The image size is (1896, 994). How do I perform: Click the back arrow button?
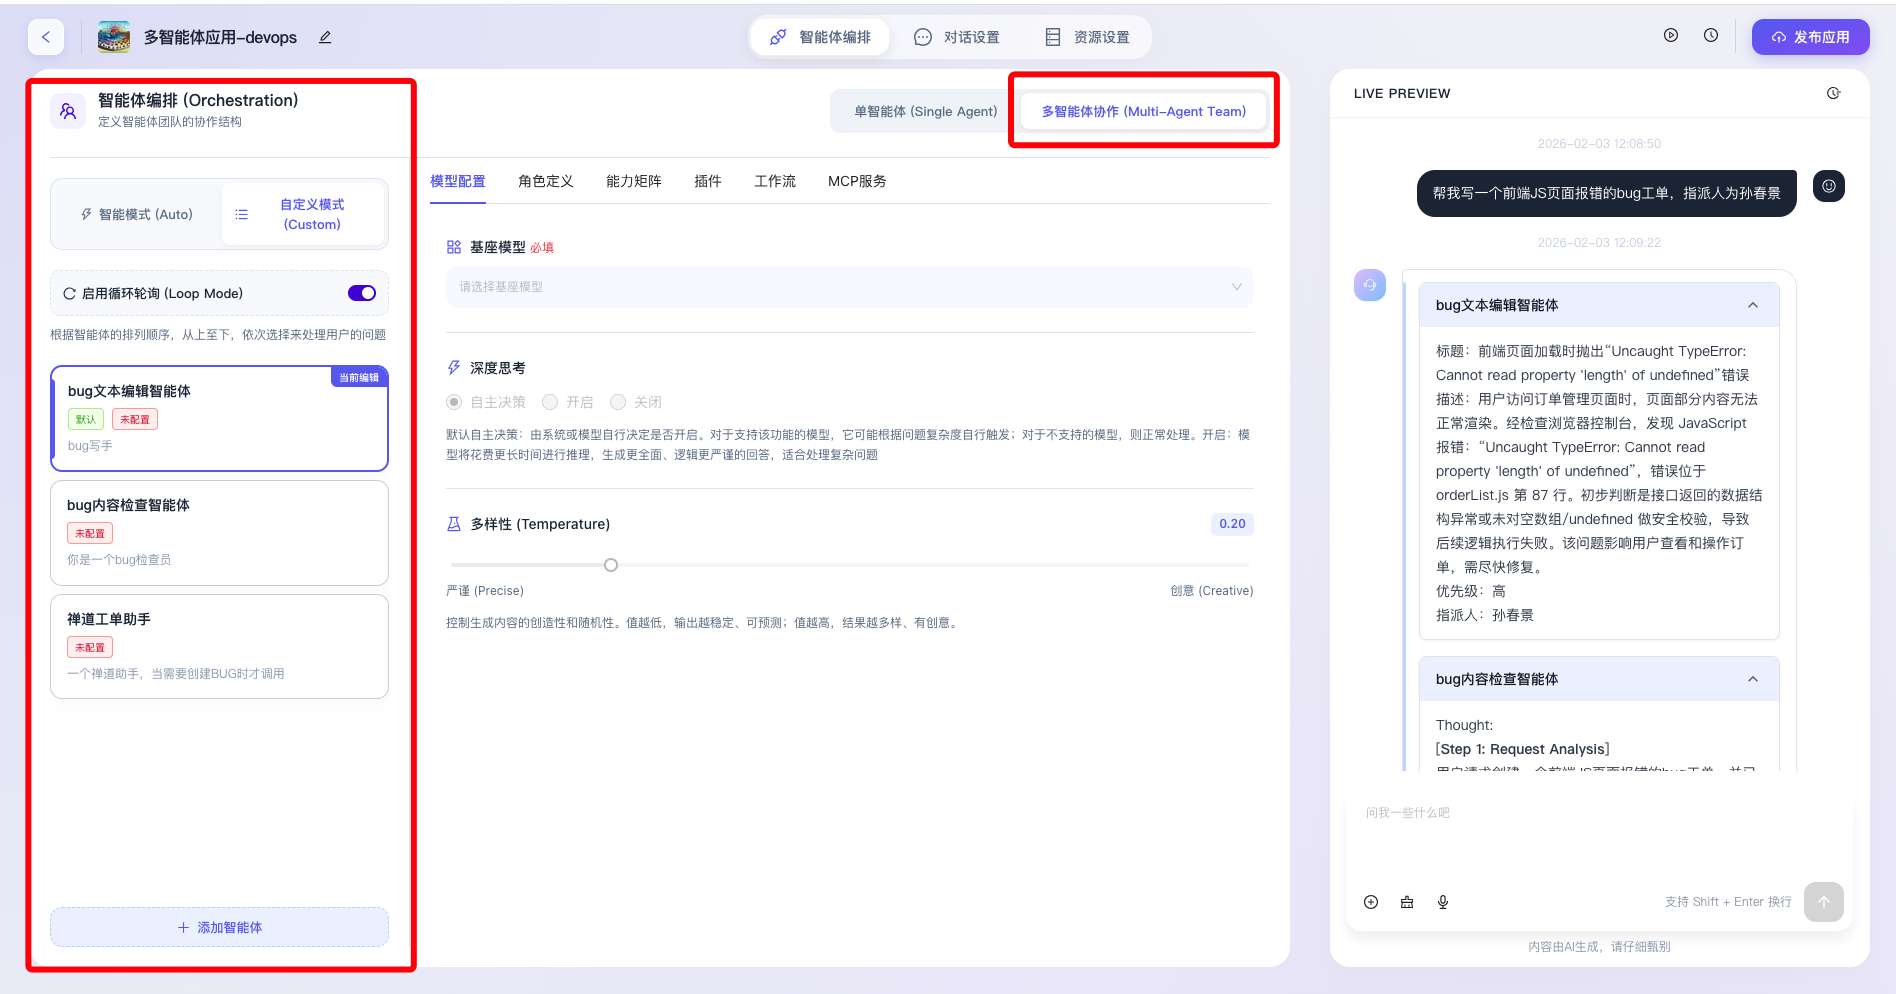46,37
